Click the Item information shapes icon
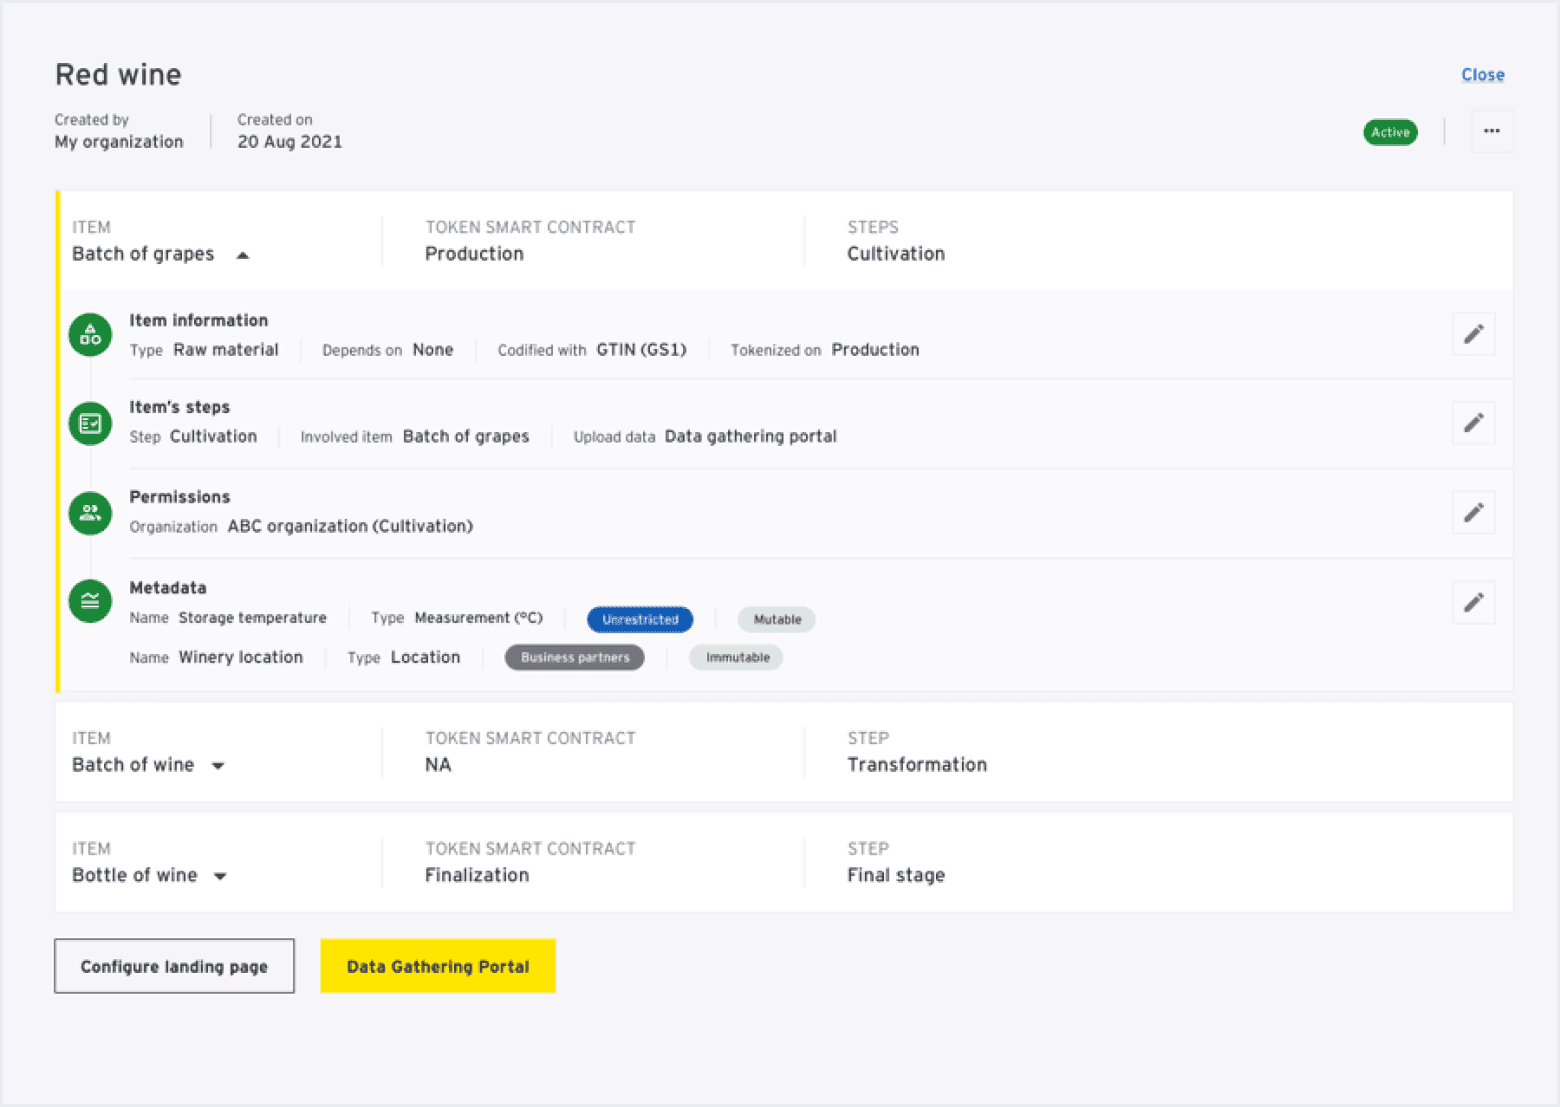 point(90,334)
